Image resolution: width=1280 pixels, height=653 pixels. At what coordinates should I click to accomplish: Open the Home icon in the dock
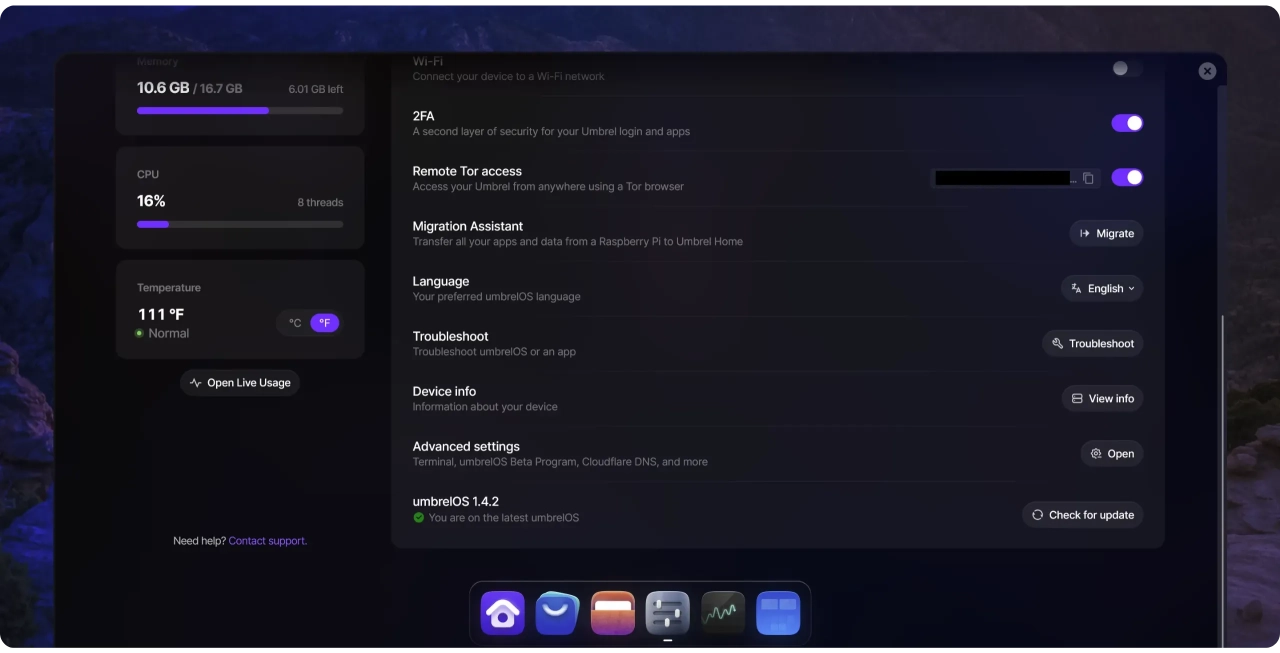pyautogui.click(x=502, y=613)
